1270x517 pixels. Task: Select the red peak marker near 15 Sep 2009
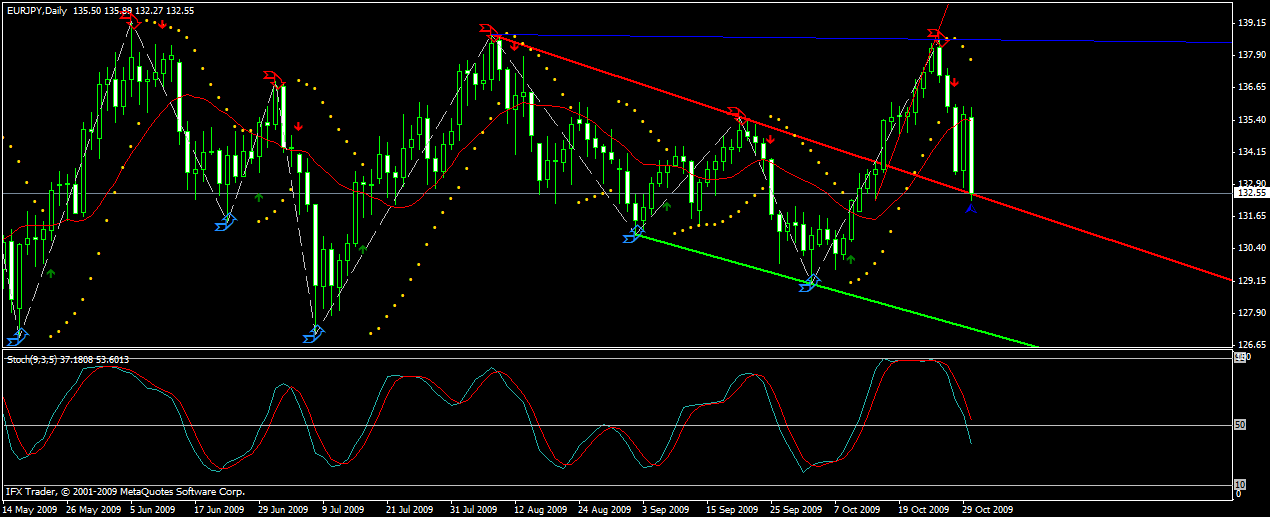click(x=737, y=115)
